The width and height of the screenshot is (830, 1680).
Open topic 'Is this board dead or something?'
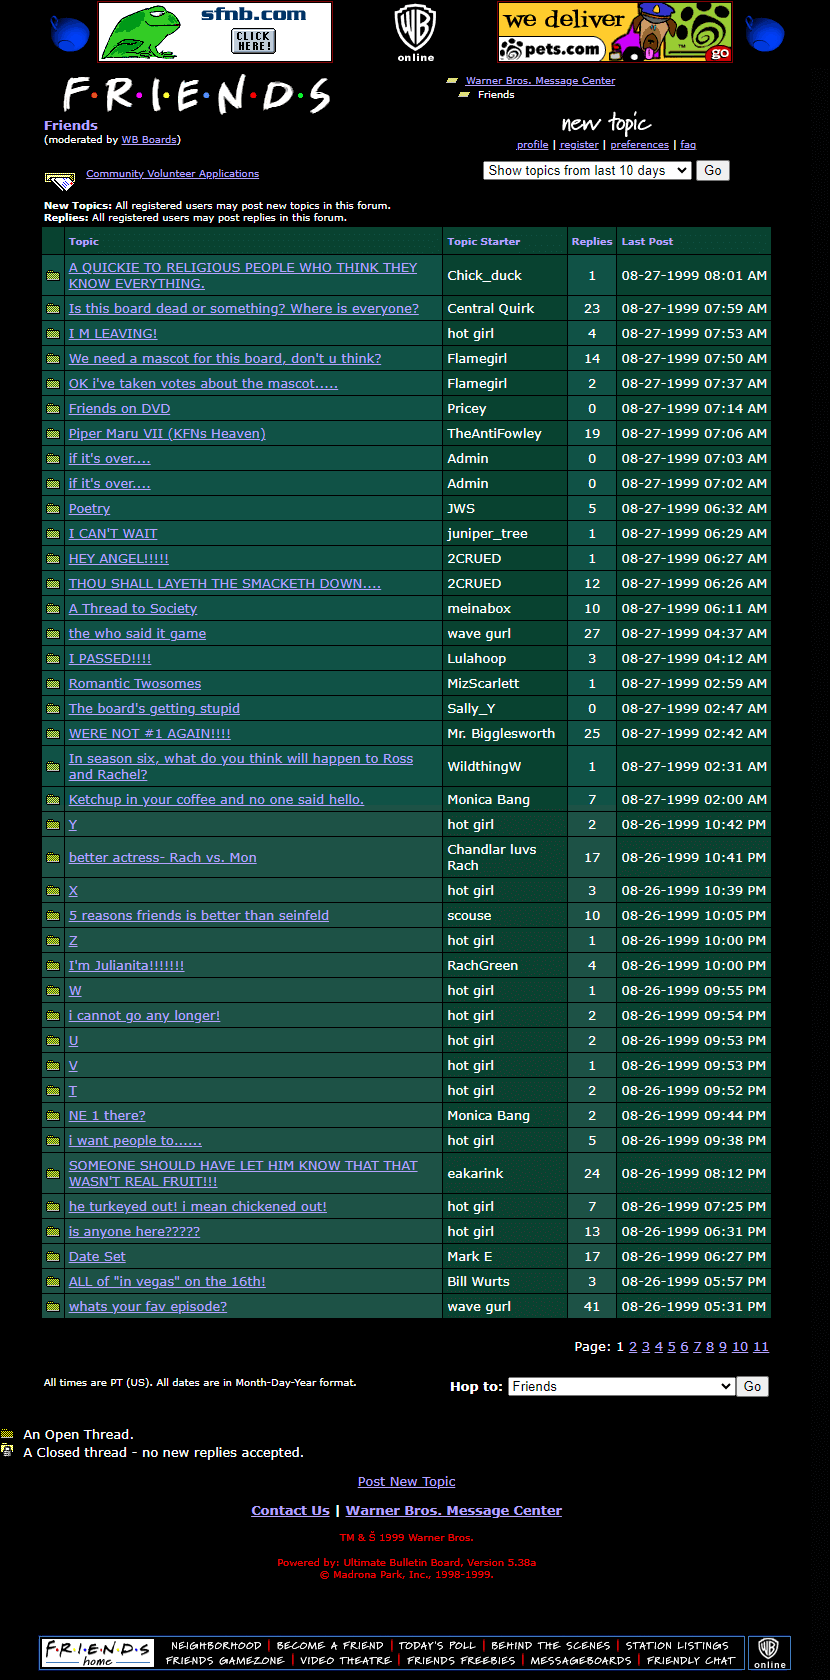click(244, 309)
